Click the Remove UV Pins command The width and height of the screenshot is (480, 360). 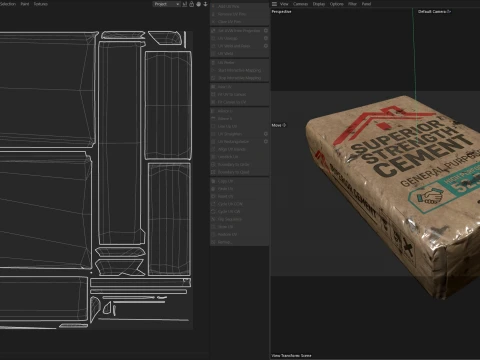[239, 14]
